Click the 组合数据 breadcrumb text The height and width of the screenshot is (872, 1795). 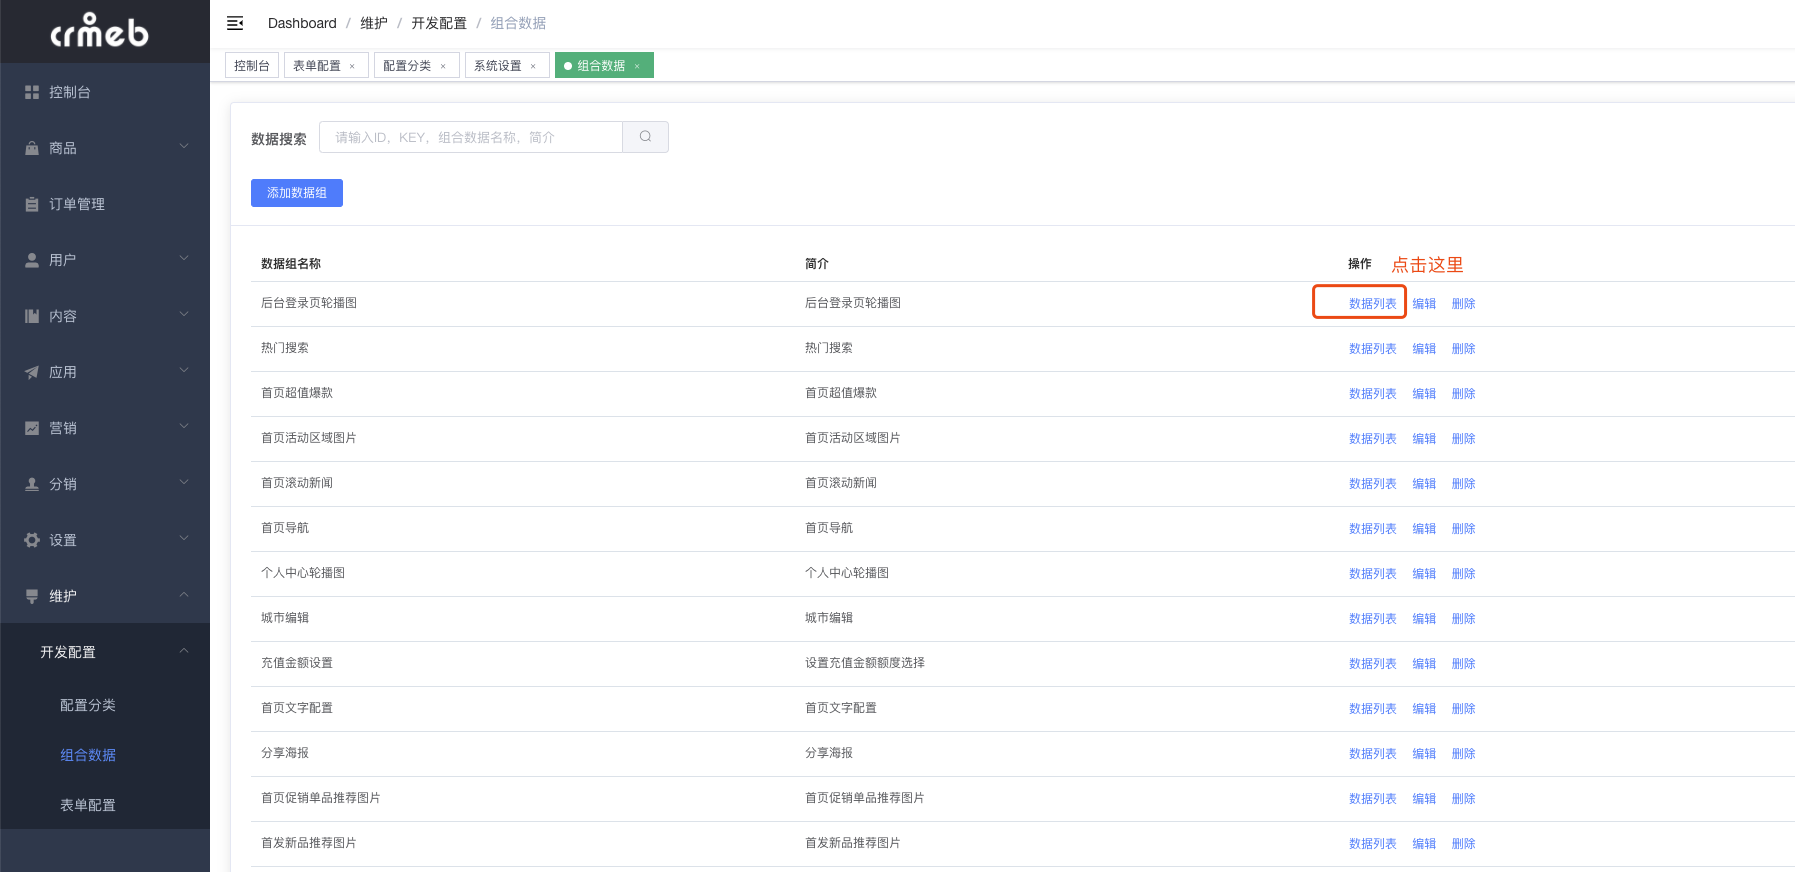coord(518,23)
